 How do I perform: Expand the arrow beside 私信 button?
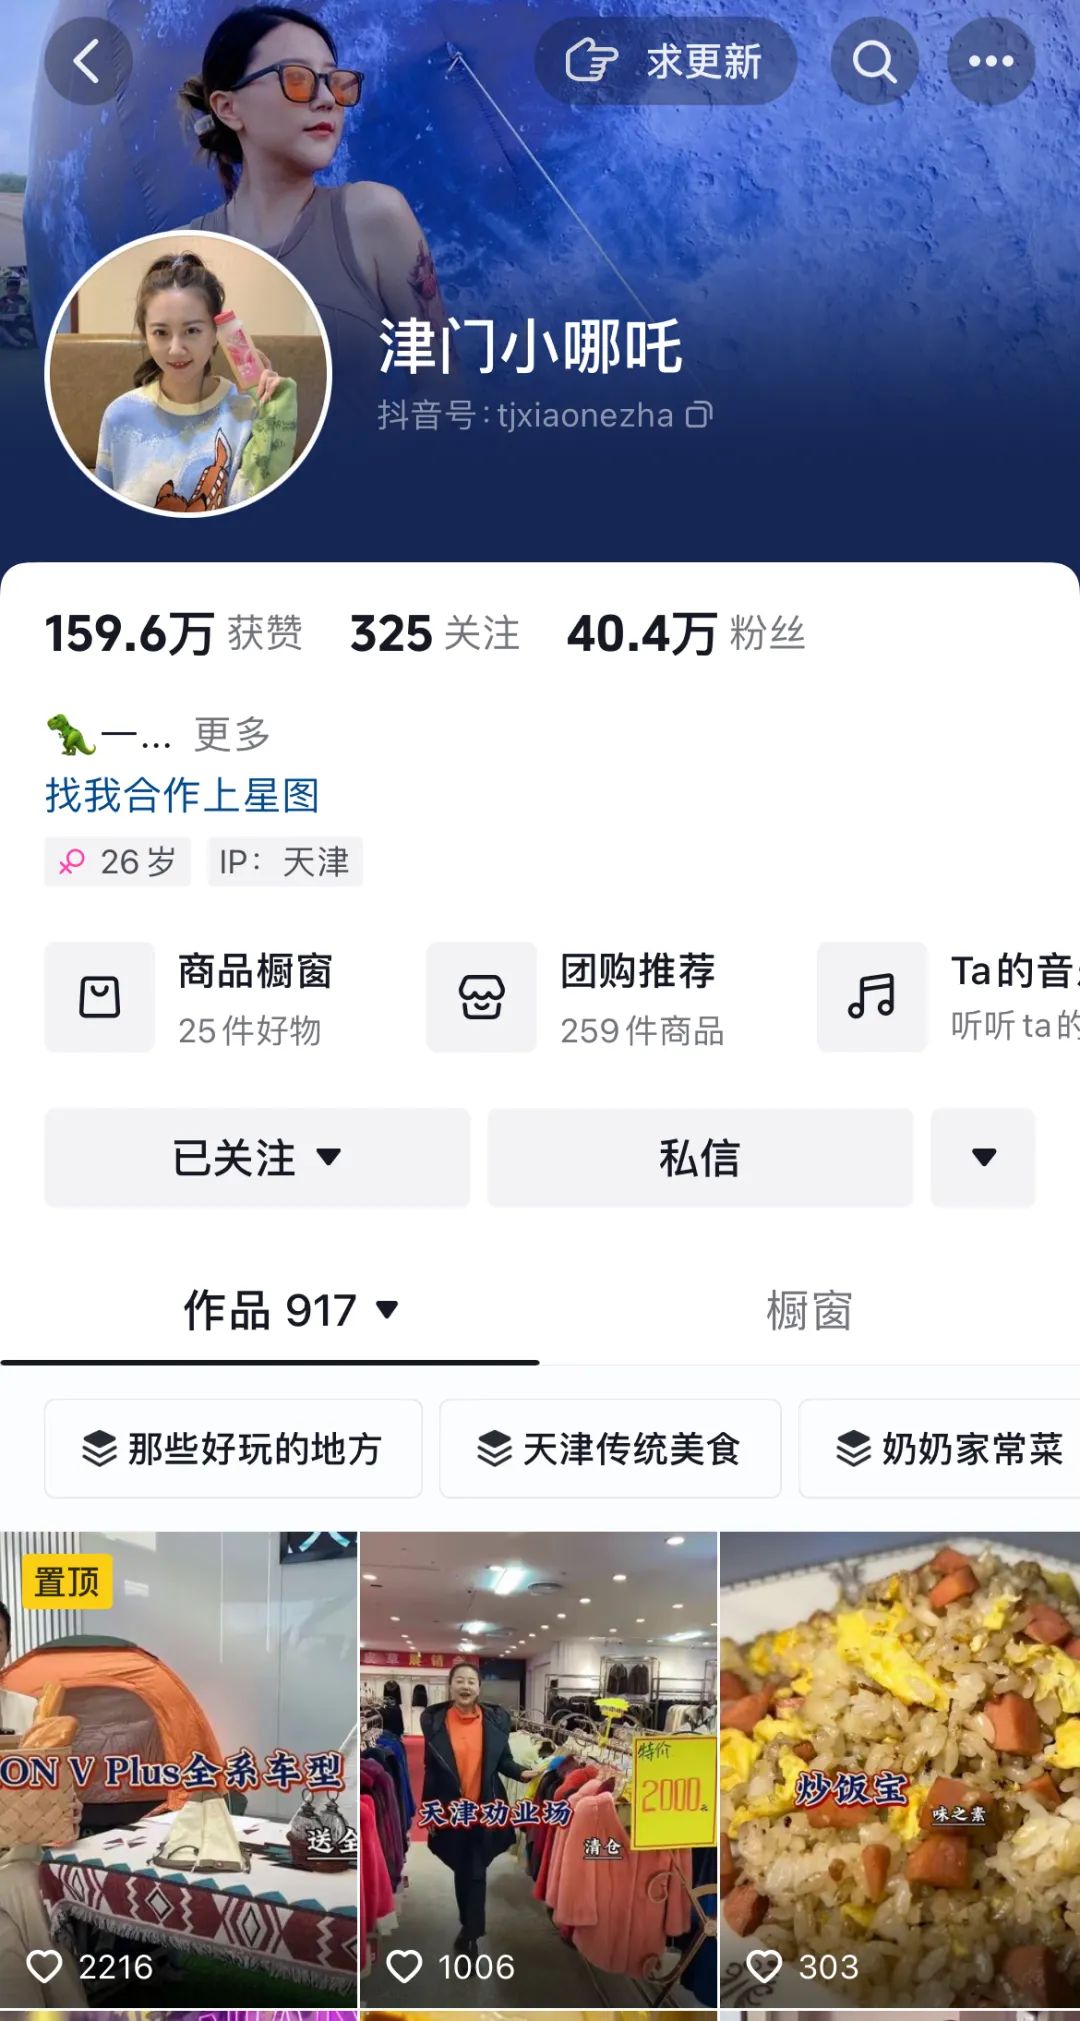tap(983, 1157)
